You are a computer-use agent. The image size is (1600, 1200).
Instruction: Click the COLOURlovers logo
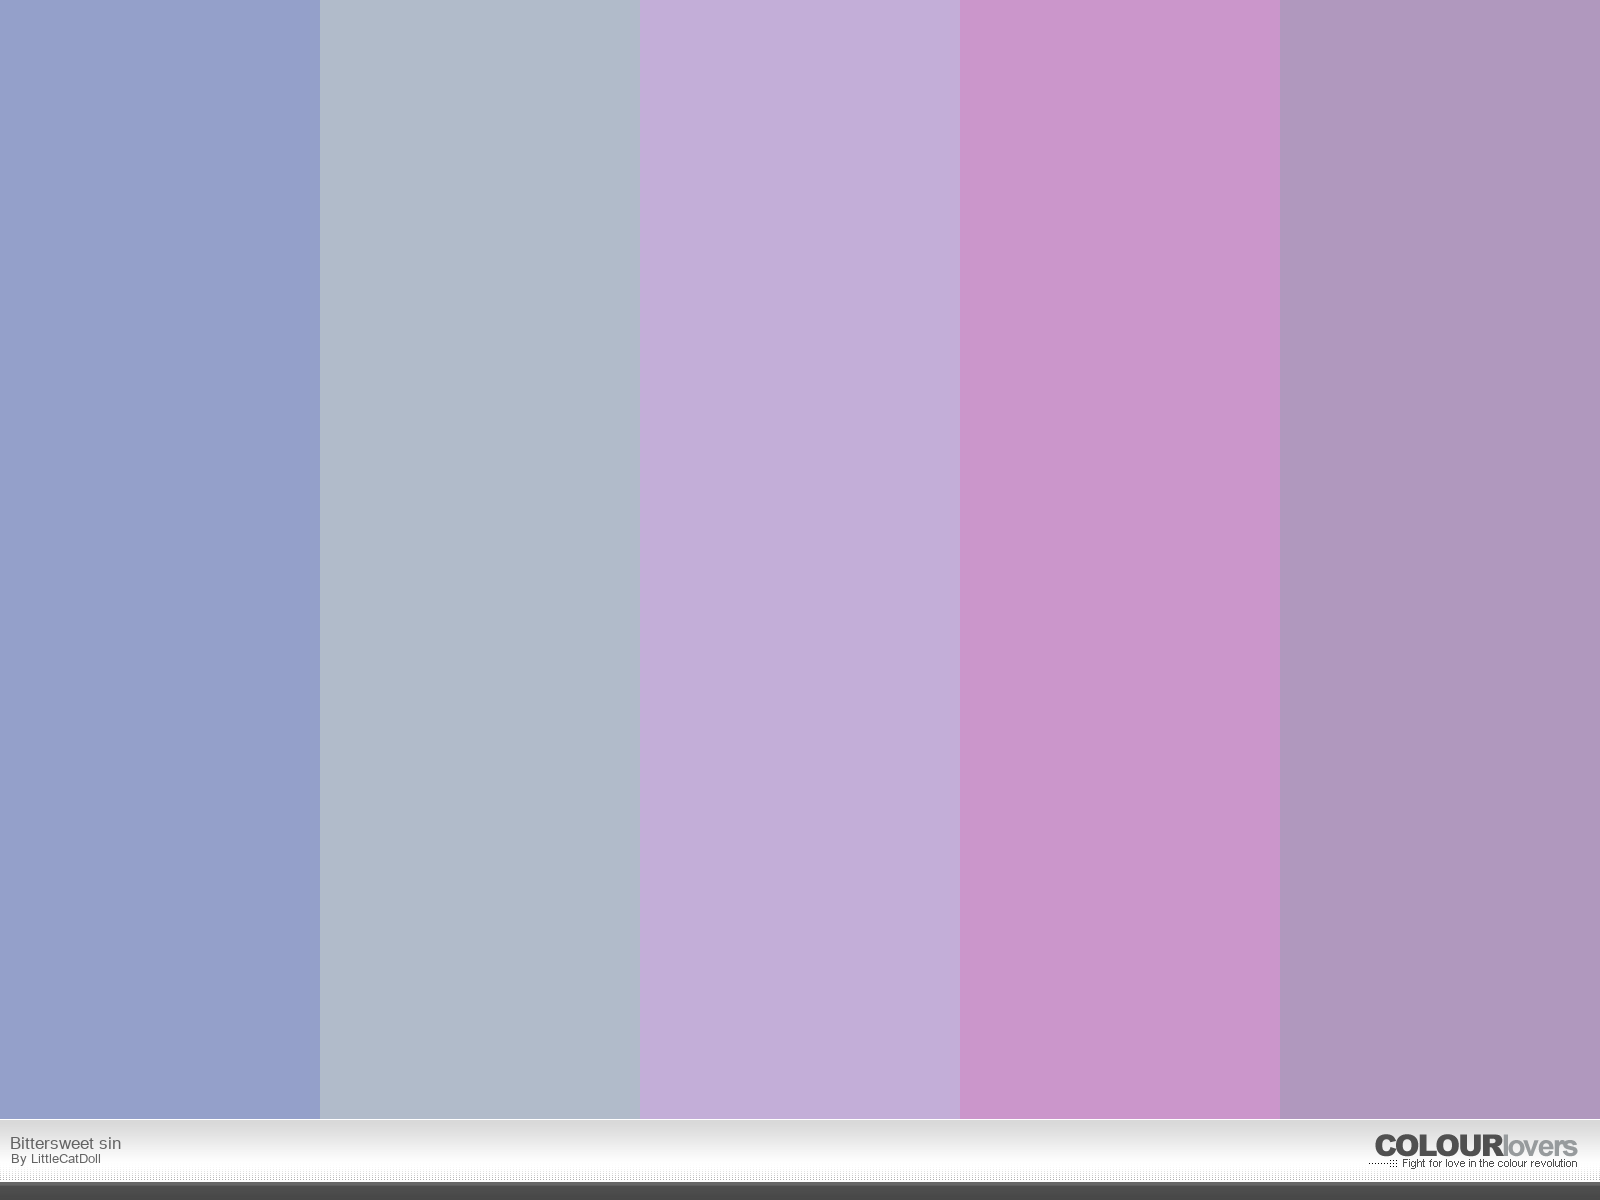1475,1146
